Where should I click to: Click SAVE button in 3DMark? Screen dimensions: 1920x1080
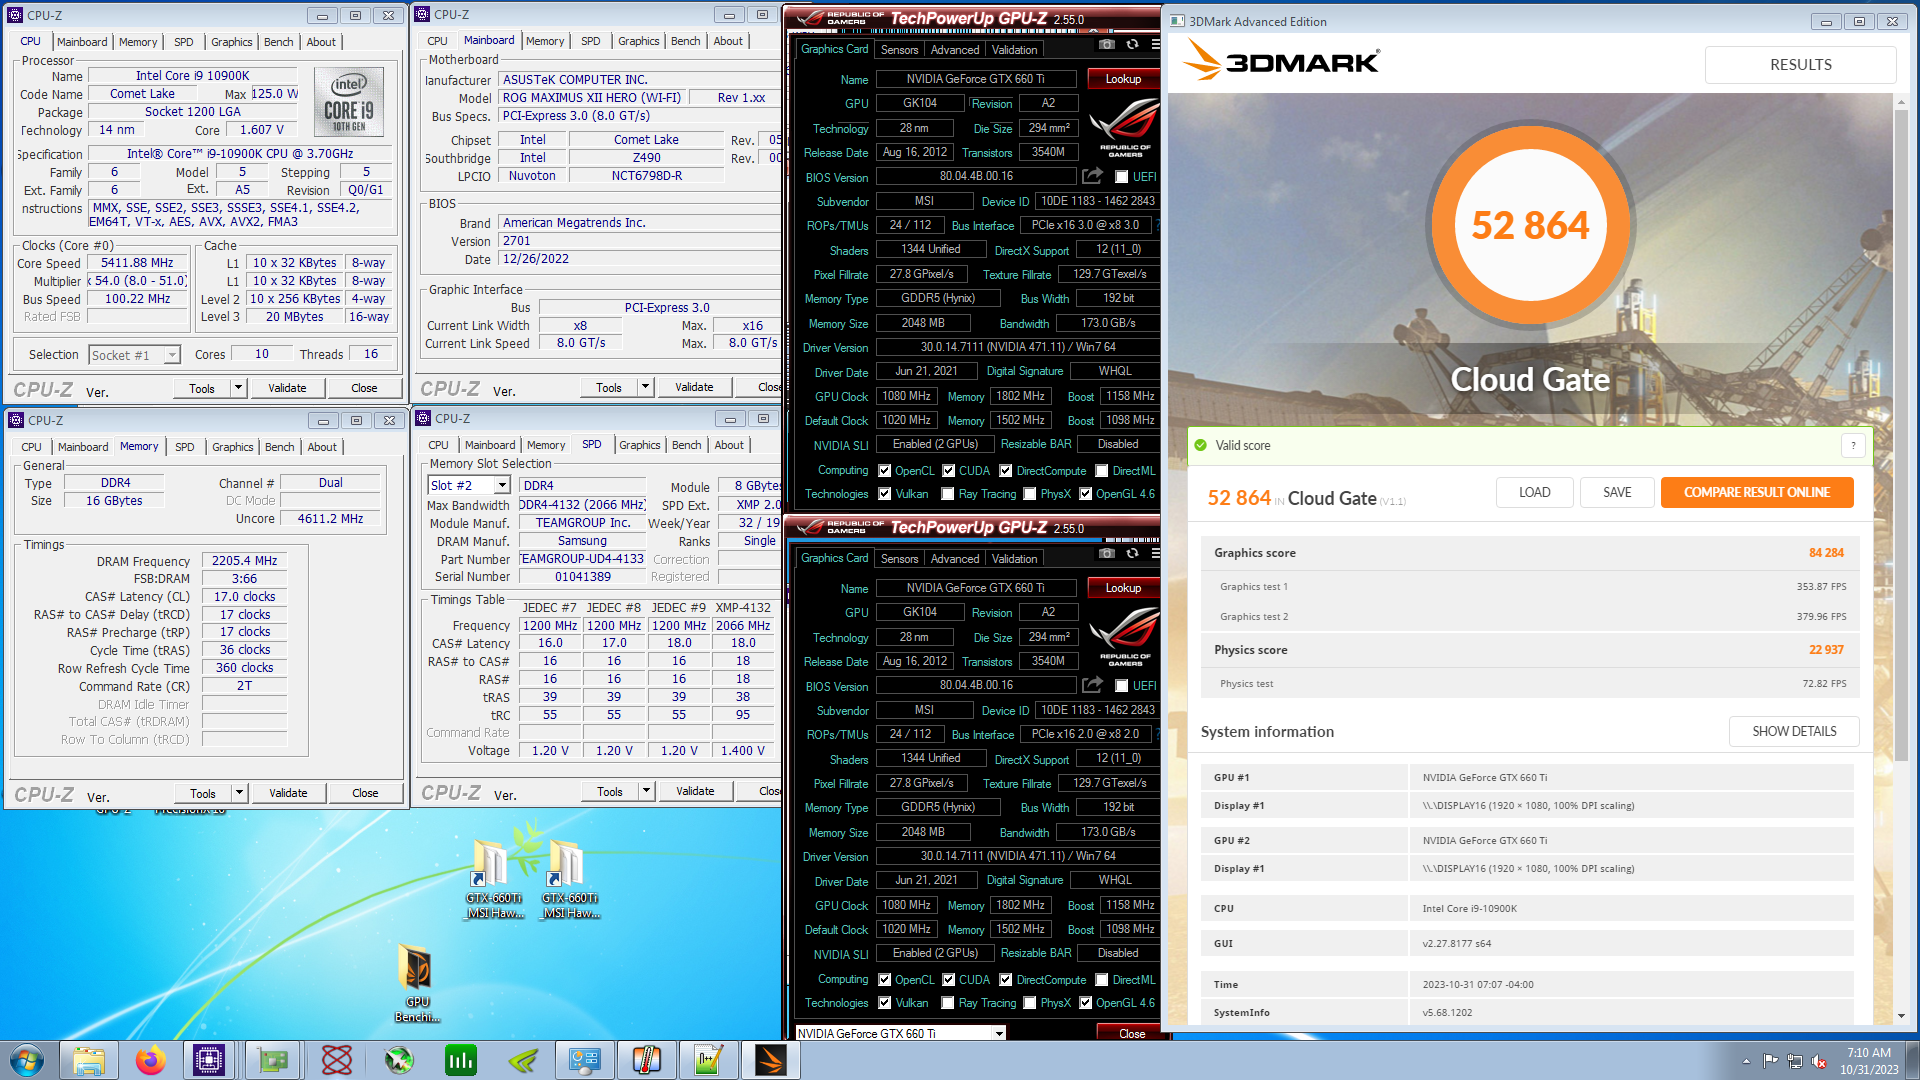[1617, 492]
